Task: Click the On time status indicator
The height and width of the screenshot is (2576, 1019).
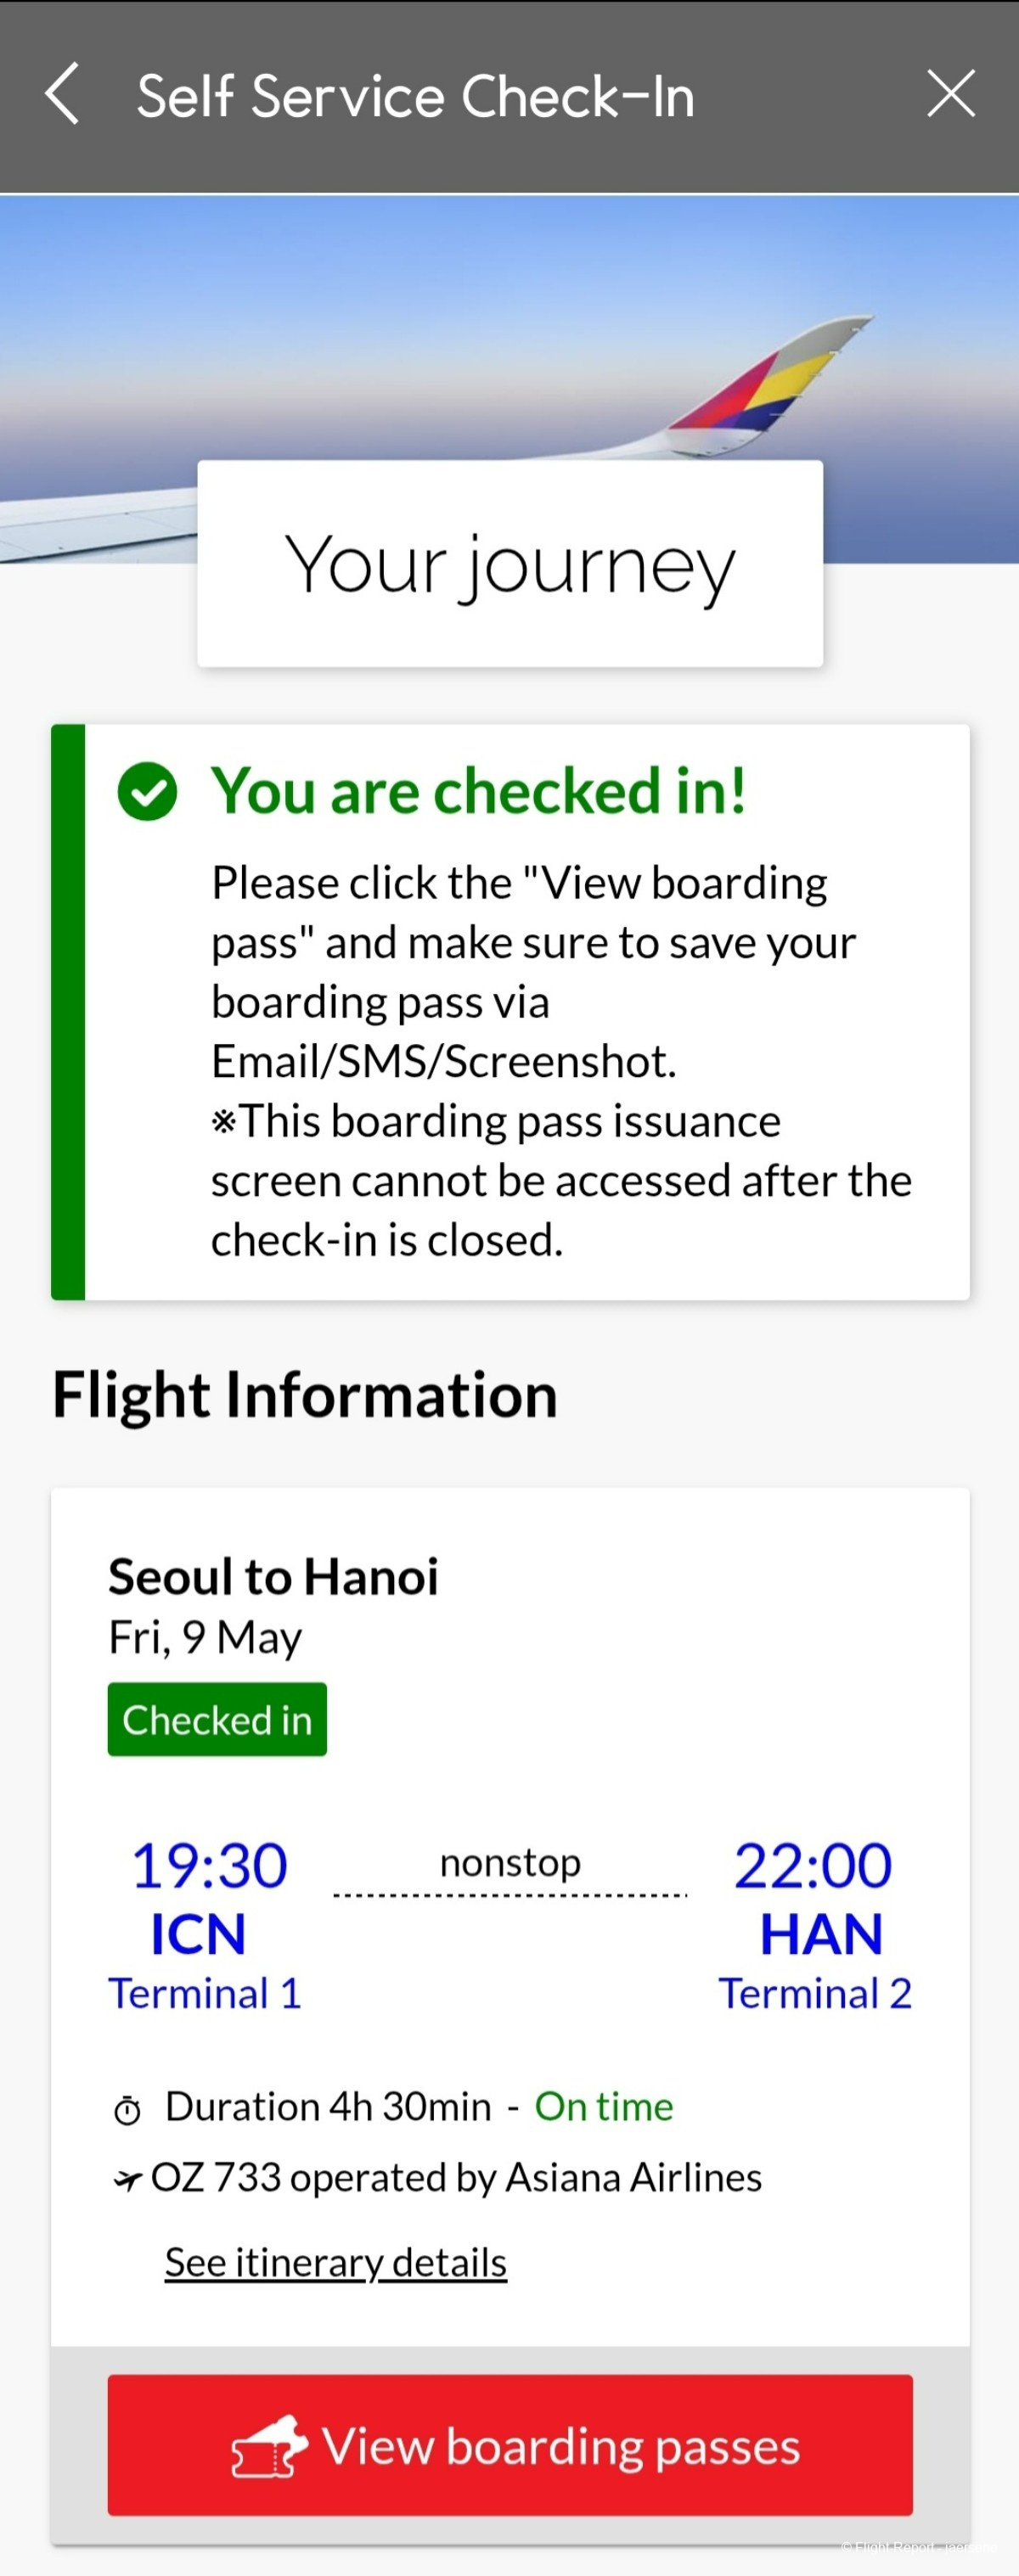Action: point(604,2106)
